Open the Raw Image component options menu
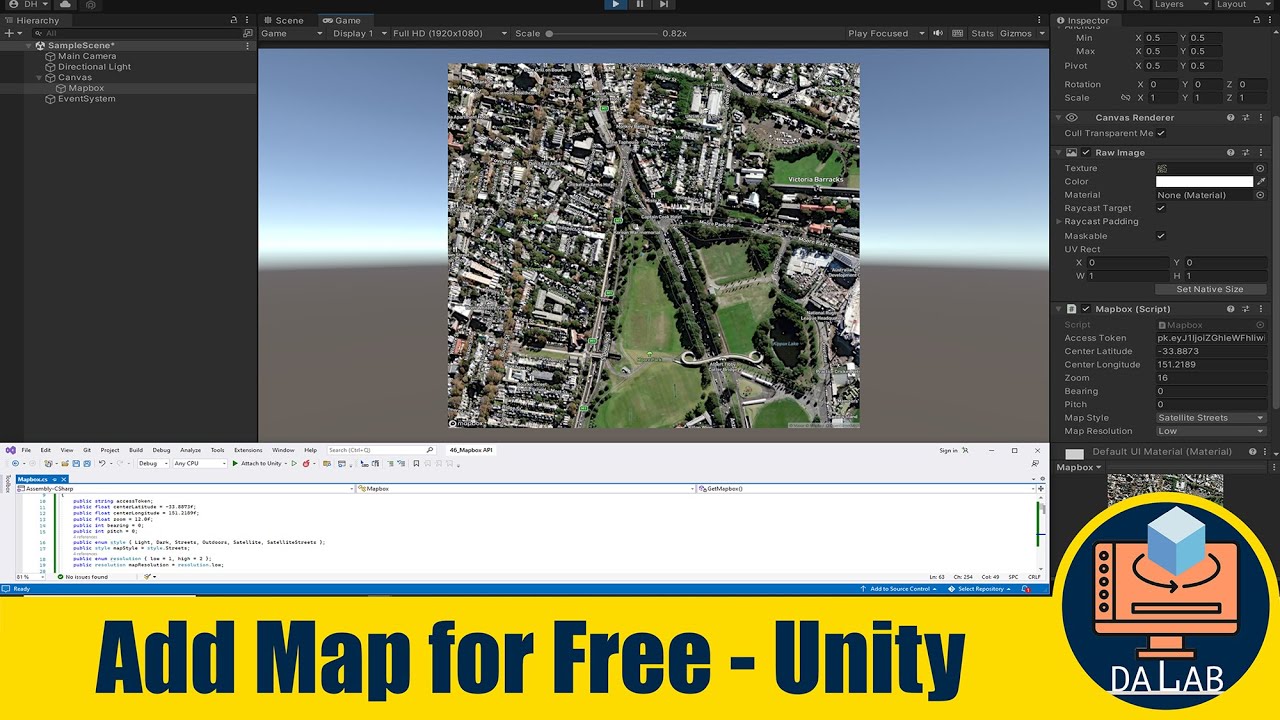Viewport: 1280px width, 720px height. click(x=1260, y=153)
